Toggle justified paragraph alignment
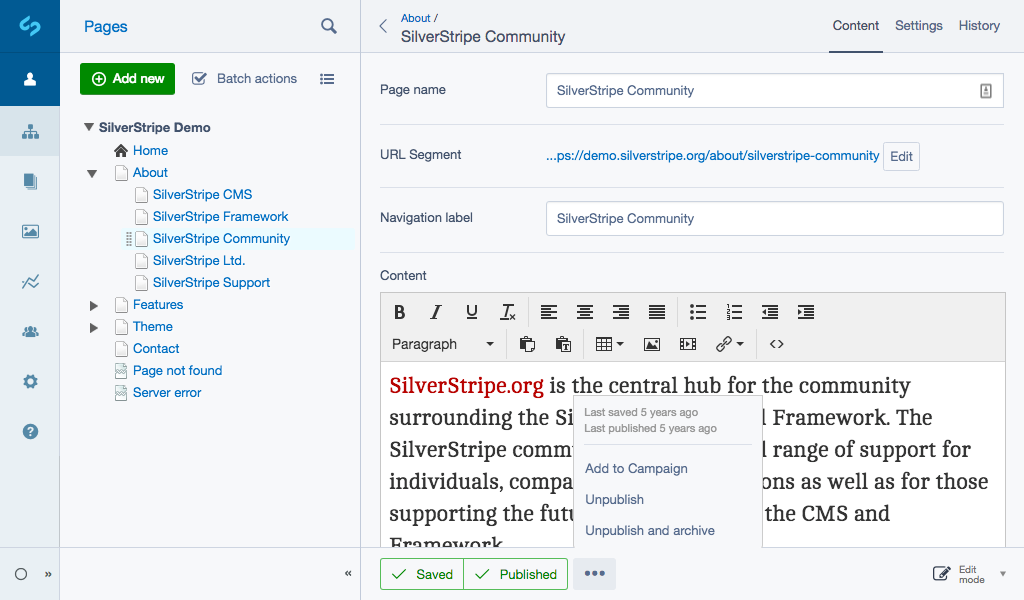 [x=656, y=312]
